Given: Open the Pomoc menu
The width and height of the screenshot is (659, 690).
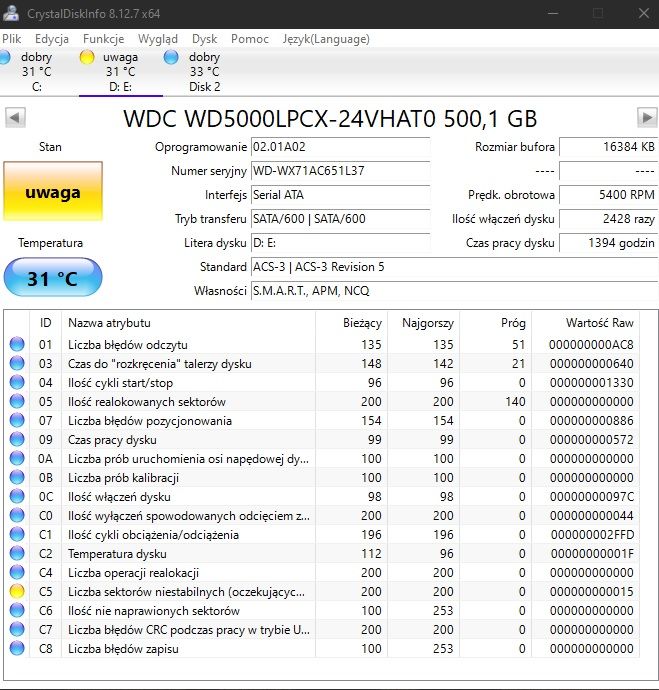Looking at the screenshot, I should click(x=250, y=39).
